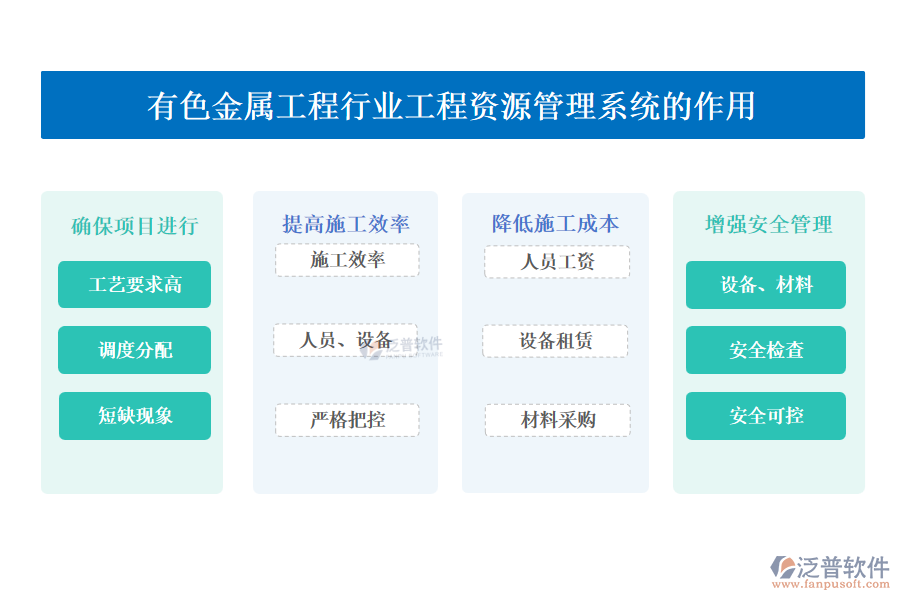Choose the 施工效率 dashed box
Screen dimensions: 900x600
[x=347, y=261]
